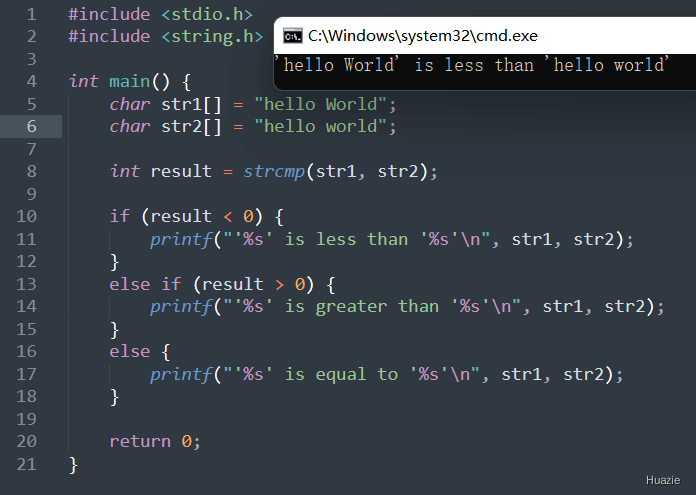Screen dimensions: 696x495
Task: Click line number 16 in the gutter
Action: [27, 352]
